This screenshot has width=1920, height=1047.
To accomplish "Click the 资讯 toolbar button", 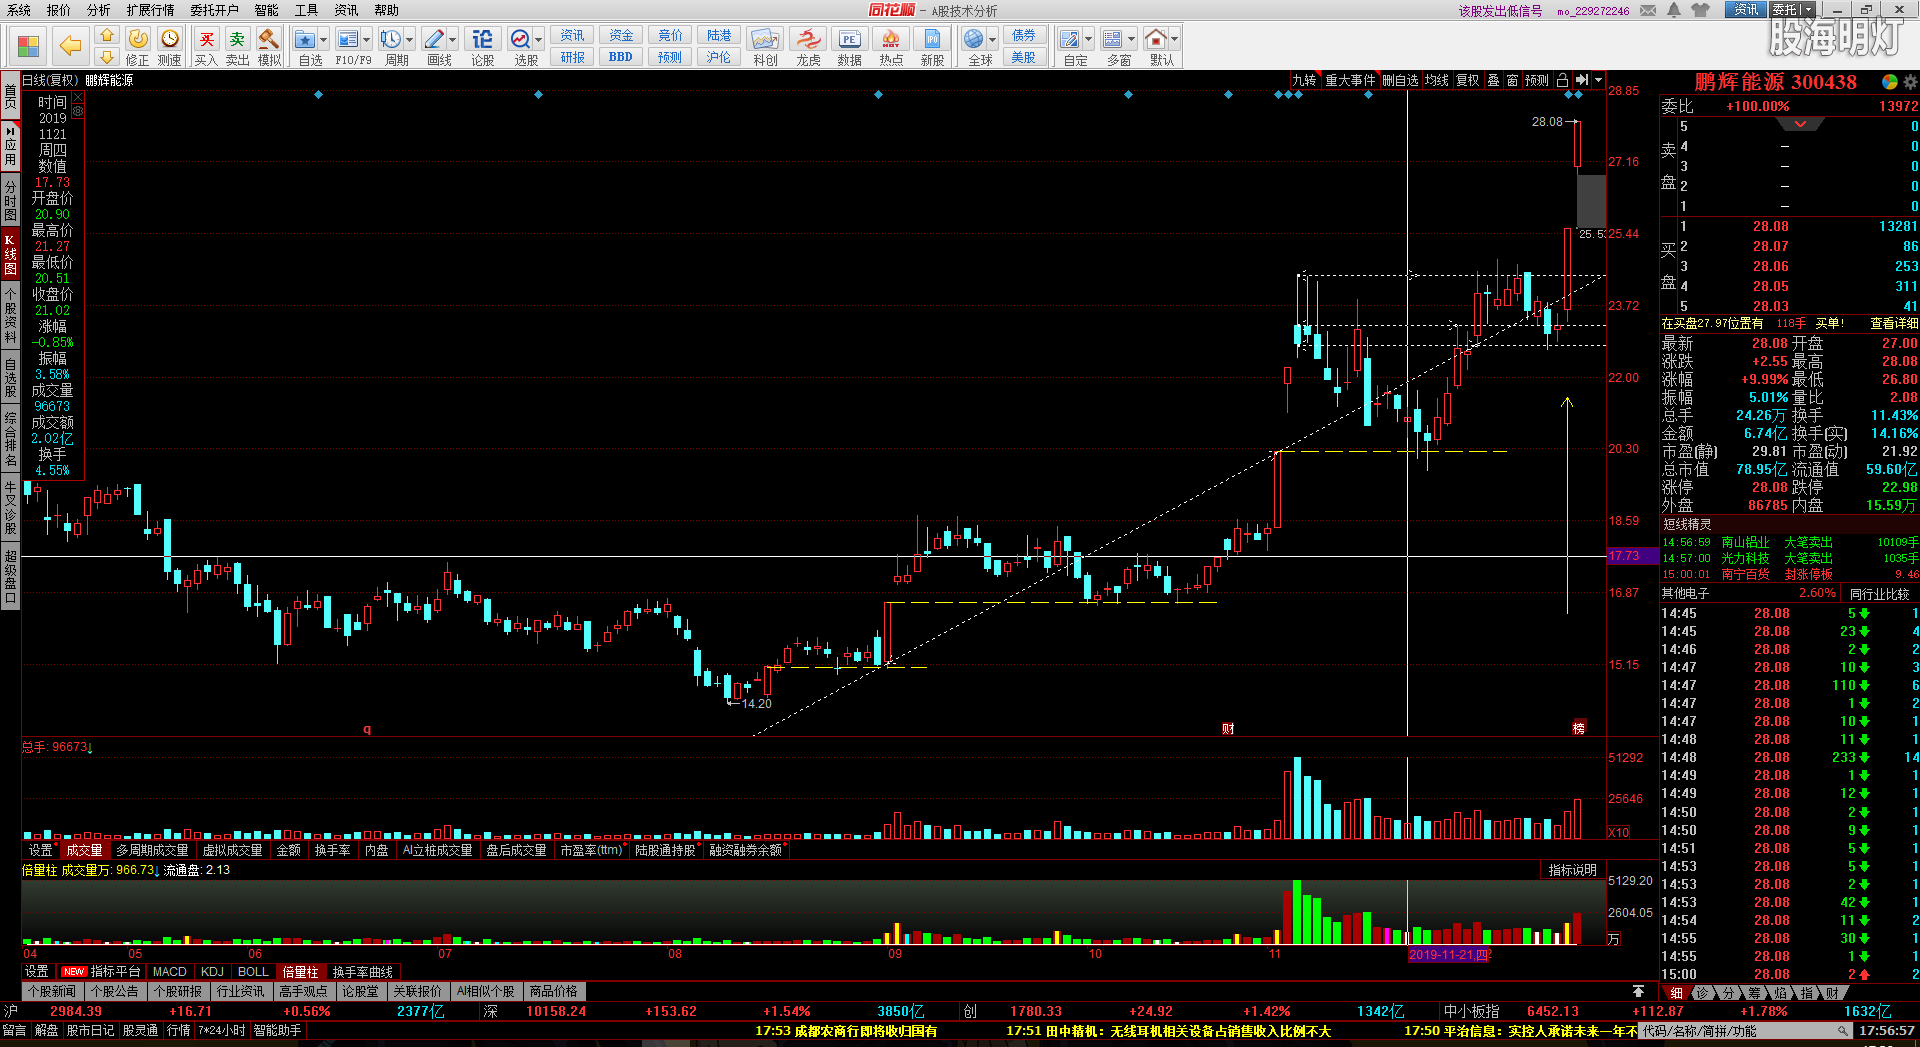I will pyautogui.click(x=572, y=35).
